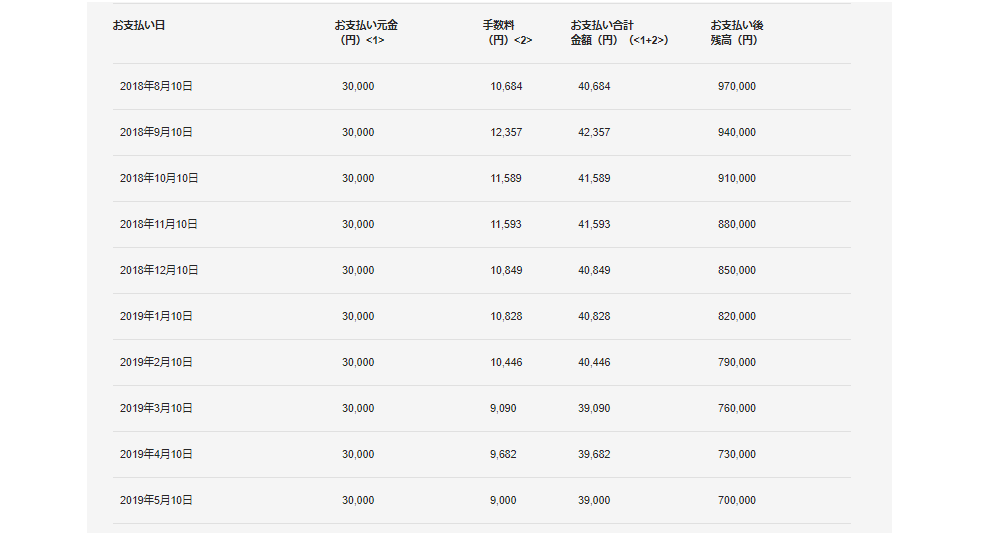Select the total amount 39,682
Screen dimensions: 1000x545
(594, 455)
